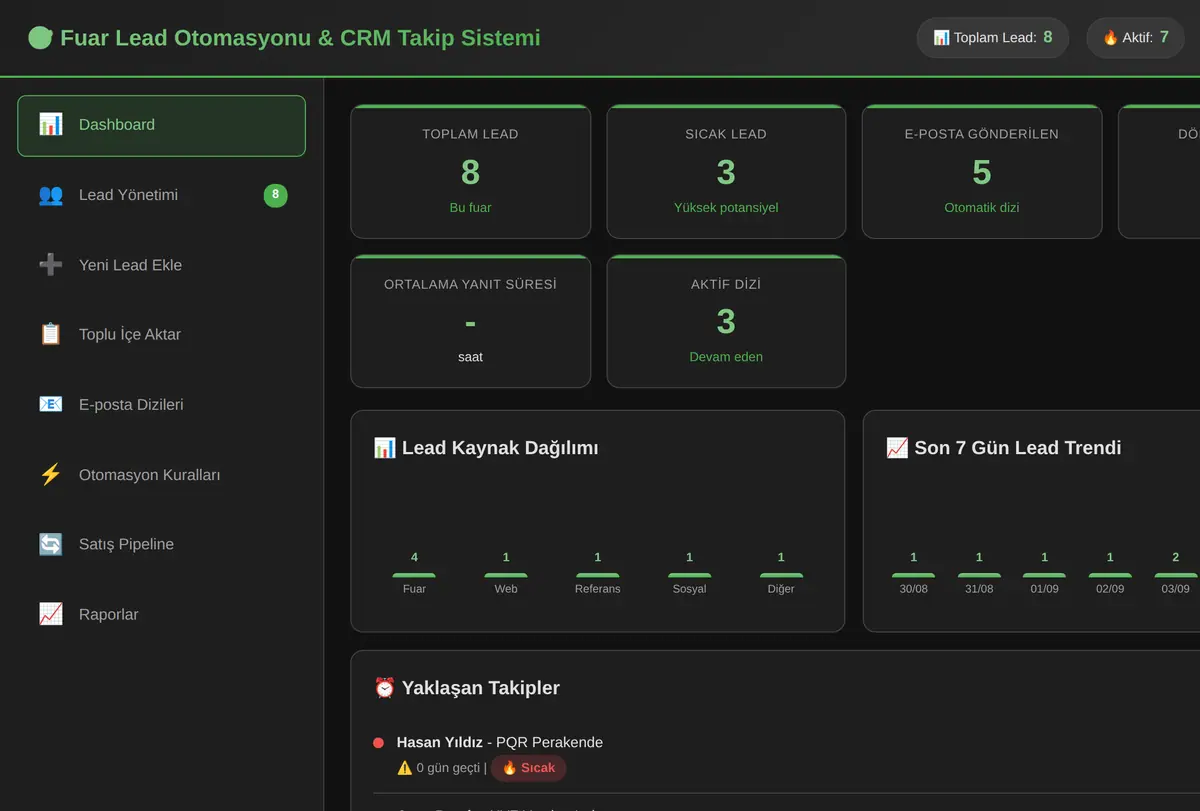The height and width of the screenshot is (811, 1200).
Task: Click the green 8 badge on Lead Yönetimi
Action: [275, 195]
